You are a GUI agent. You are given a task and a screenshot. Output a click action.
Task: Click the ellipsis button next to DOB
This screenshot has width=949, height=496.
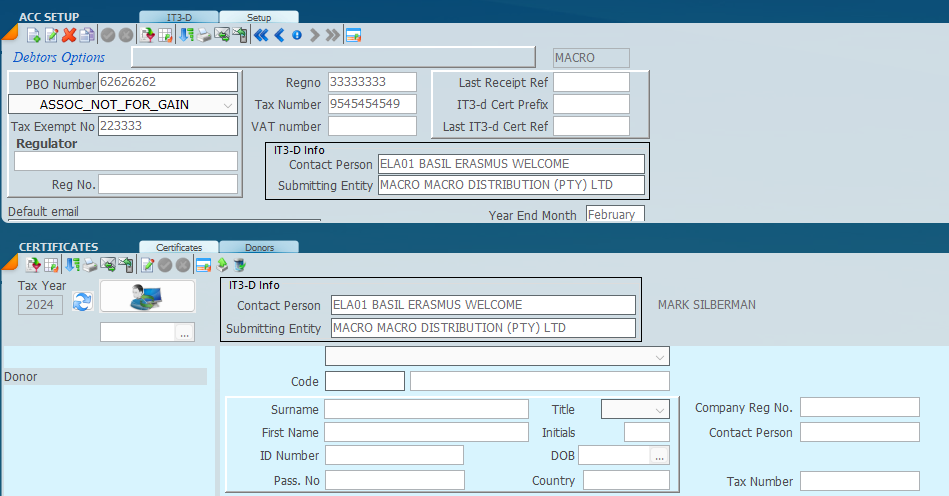[658, 456]
